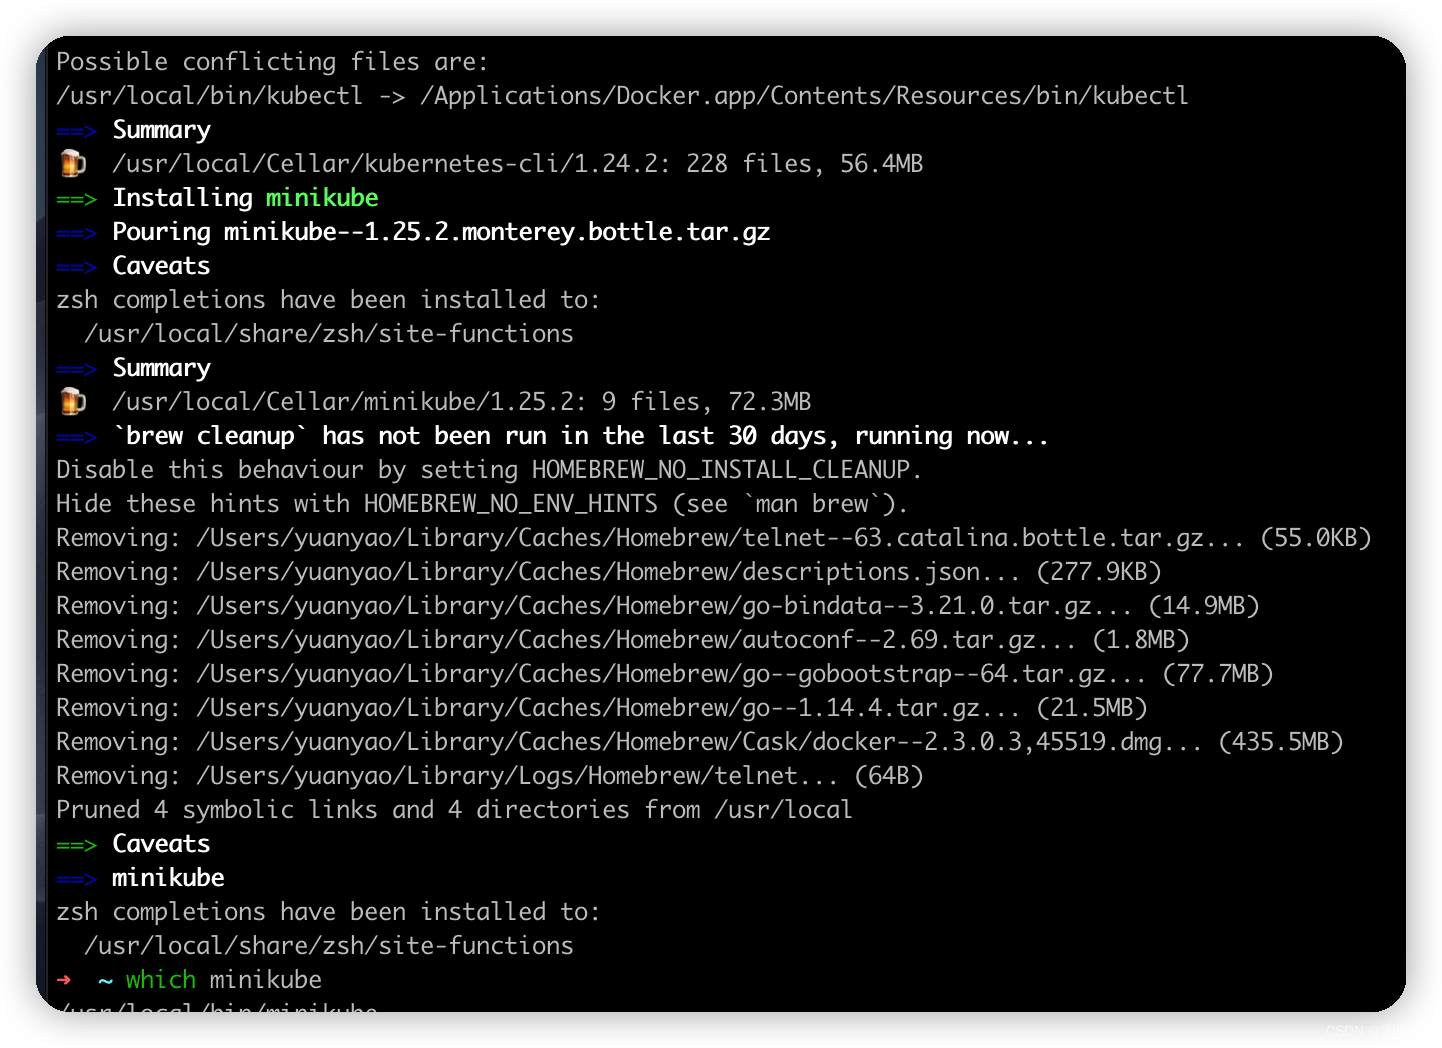Click the lower '/usr/local/share/zsh/site-functions' path above the prompt
Screen dimensions: 1442x1048
pos(329,946)
